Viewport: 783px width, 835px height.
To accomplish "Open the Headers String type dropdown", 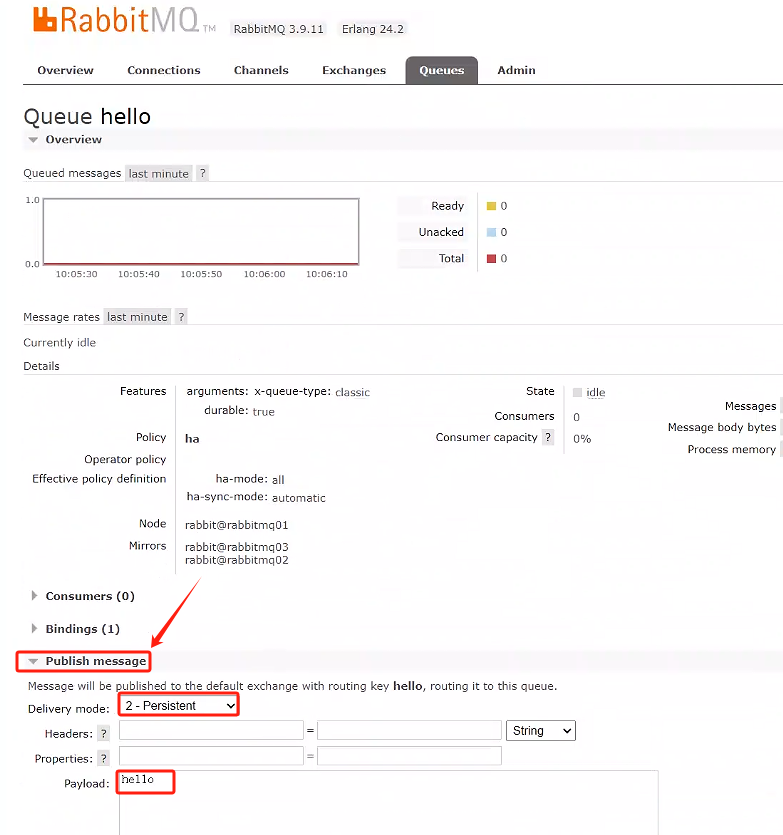I will click(x=541, y=731).
